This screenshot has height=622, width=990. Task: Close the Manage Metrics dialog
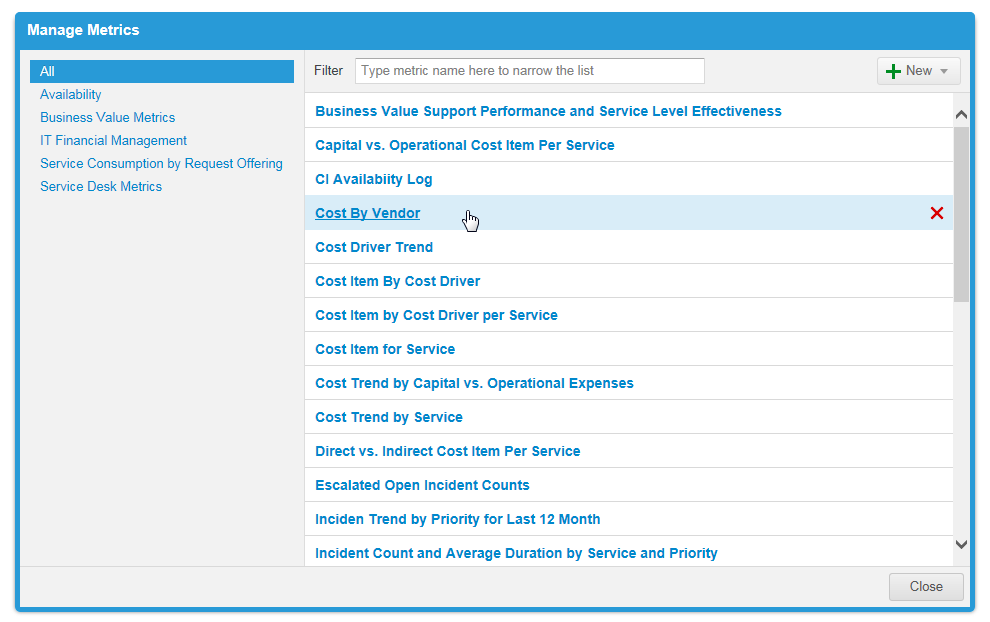click(x=925, y=587)
